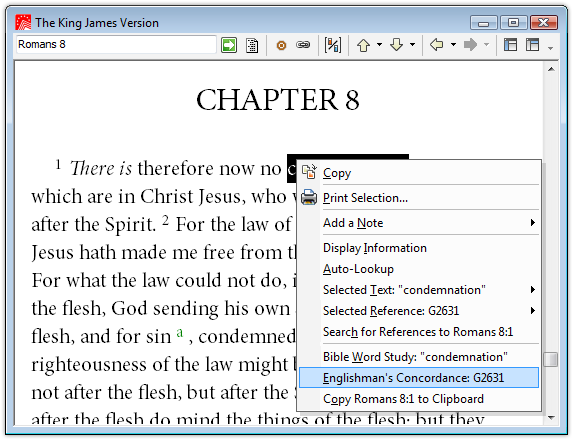The height and width of the screenshot is (440, 573).
Task: Choose Print Selection from the menu
Action: tap(419, 198)
